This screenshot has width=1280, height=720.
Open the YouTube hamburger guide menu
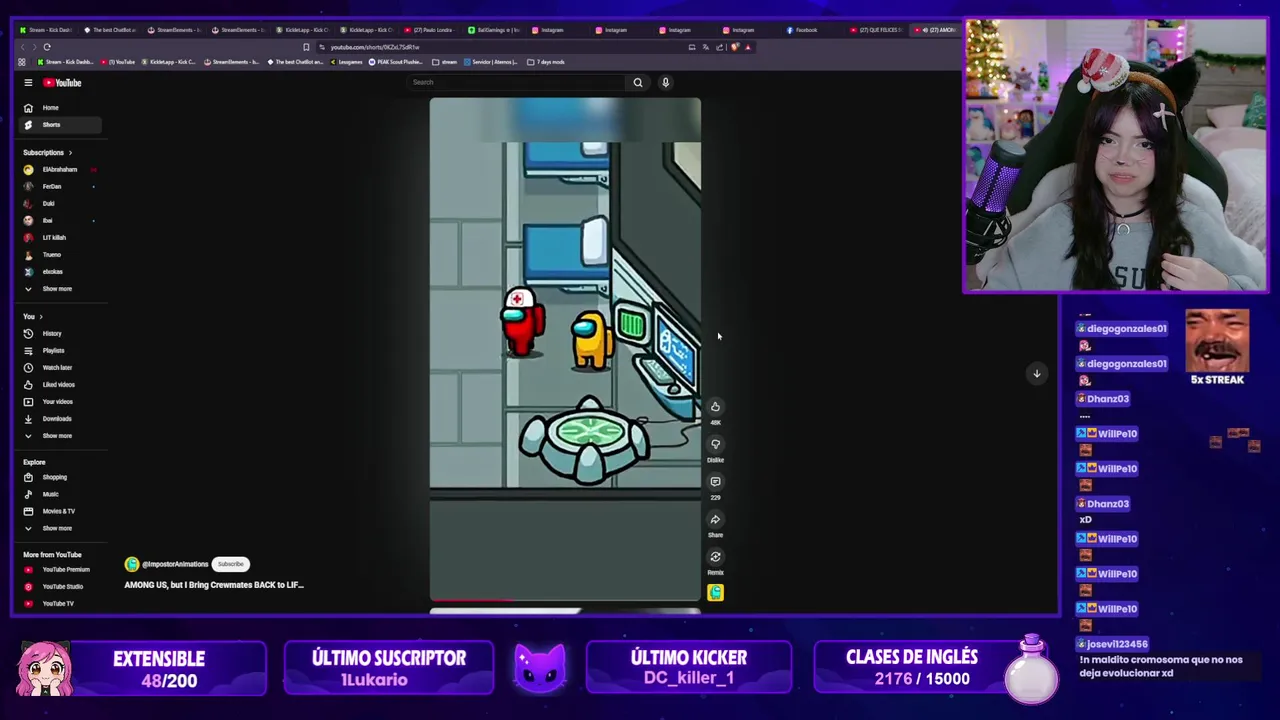pos(28,83)
